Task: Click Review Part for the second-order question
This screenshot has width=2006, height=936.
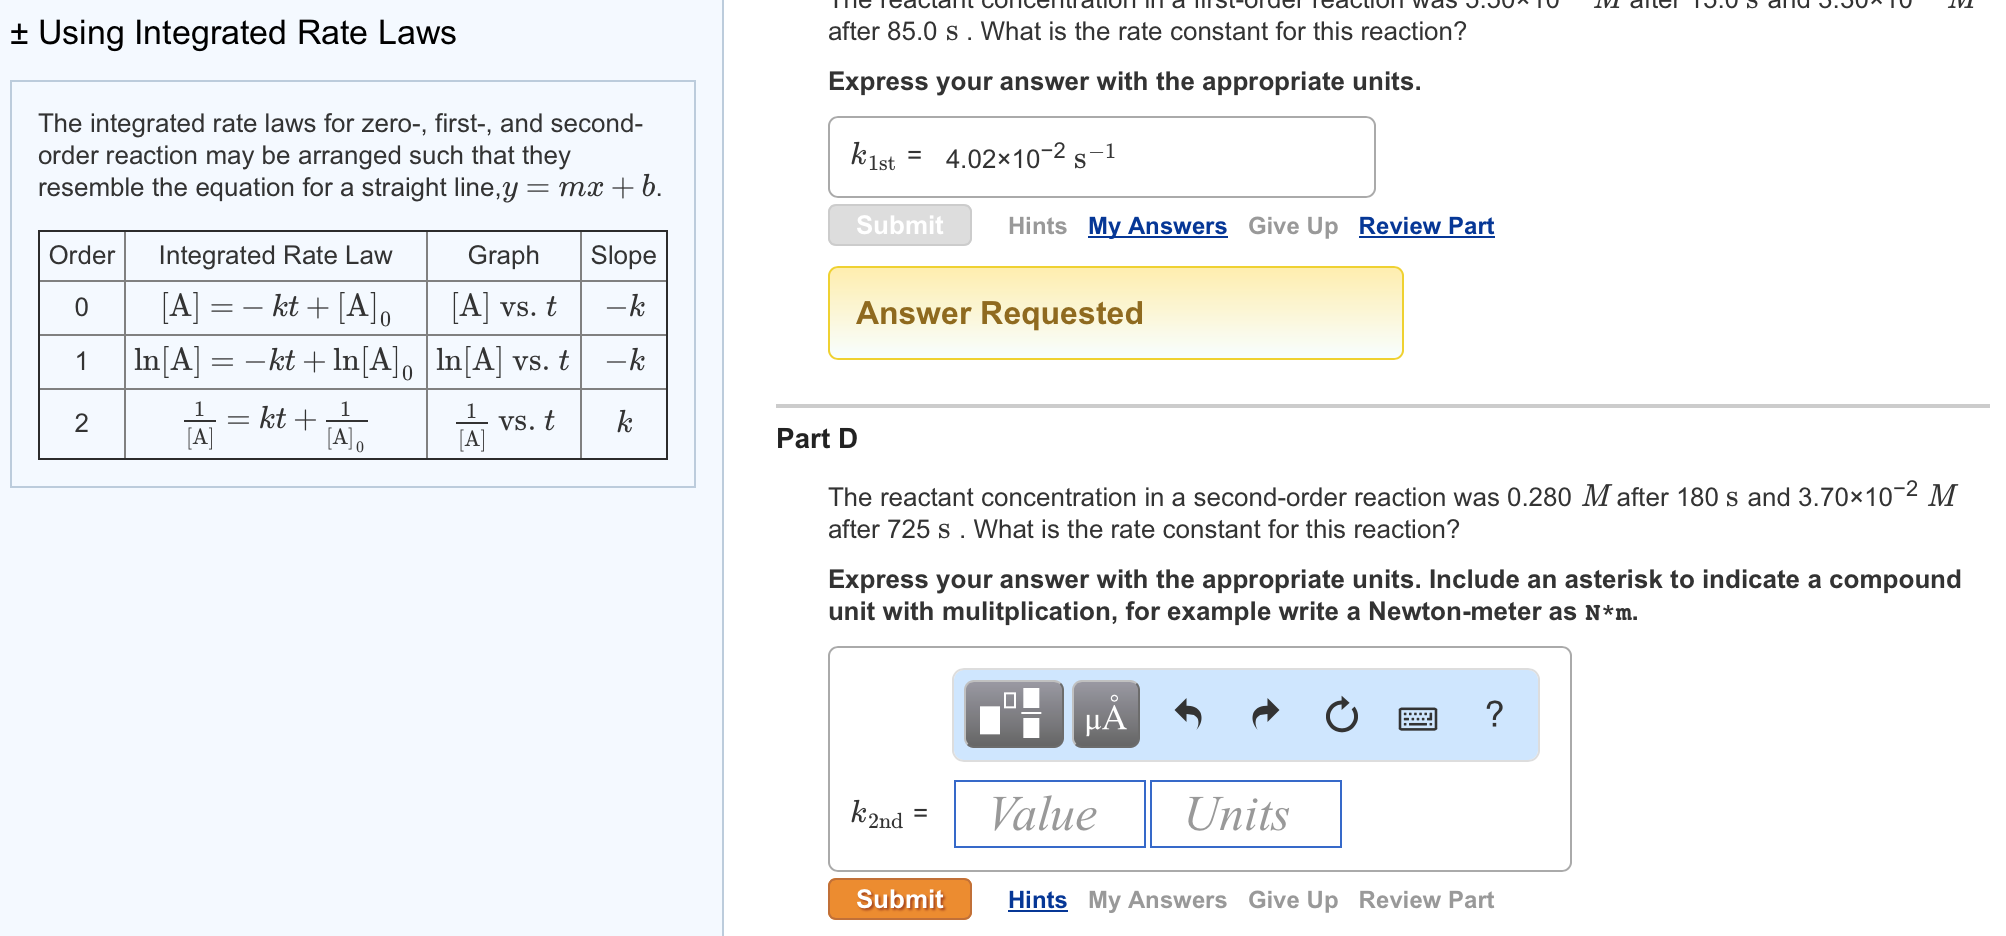Action: tap(1426, 899)
